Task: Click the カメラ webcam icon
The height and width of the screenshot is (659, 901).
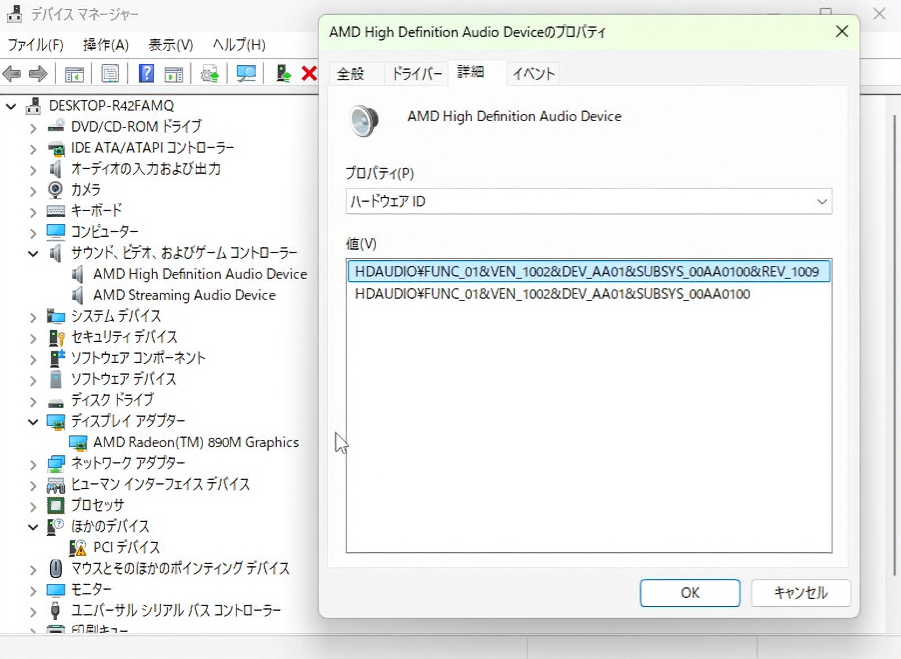Action: (55, 190)
